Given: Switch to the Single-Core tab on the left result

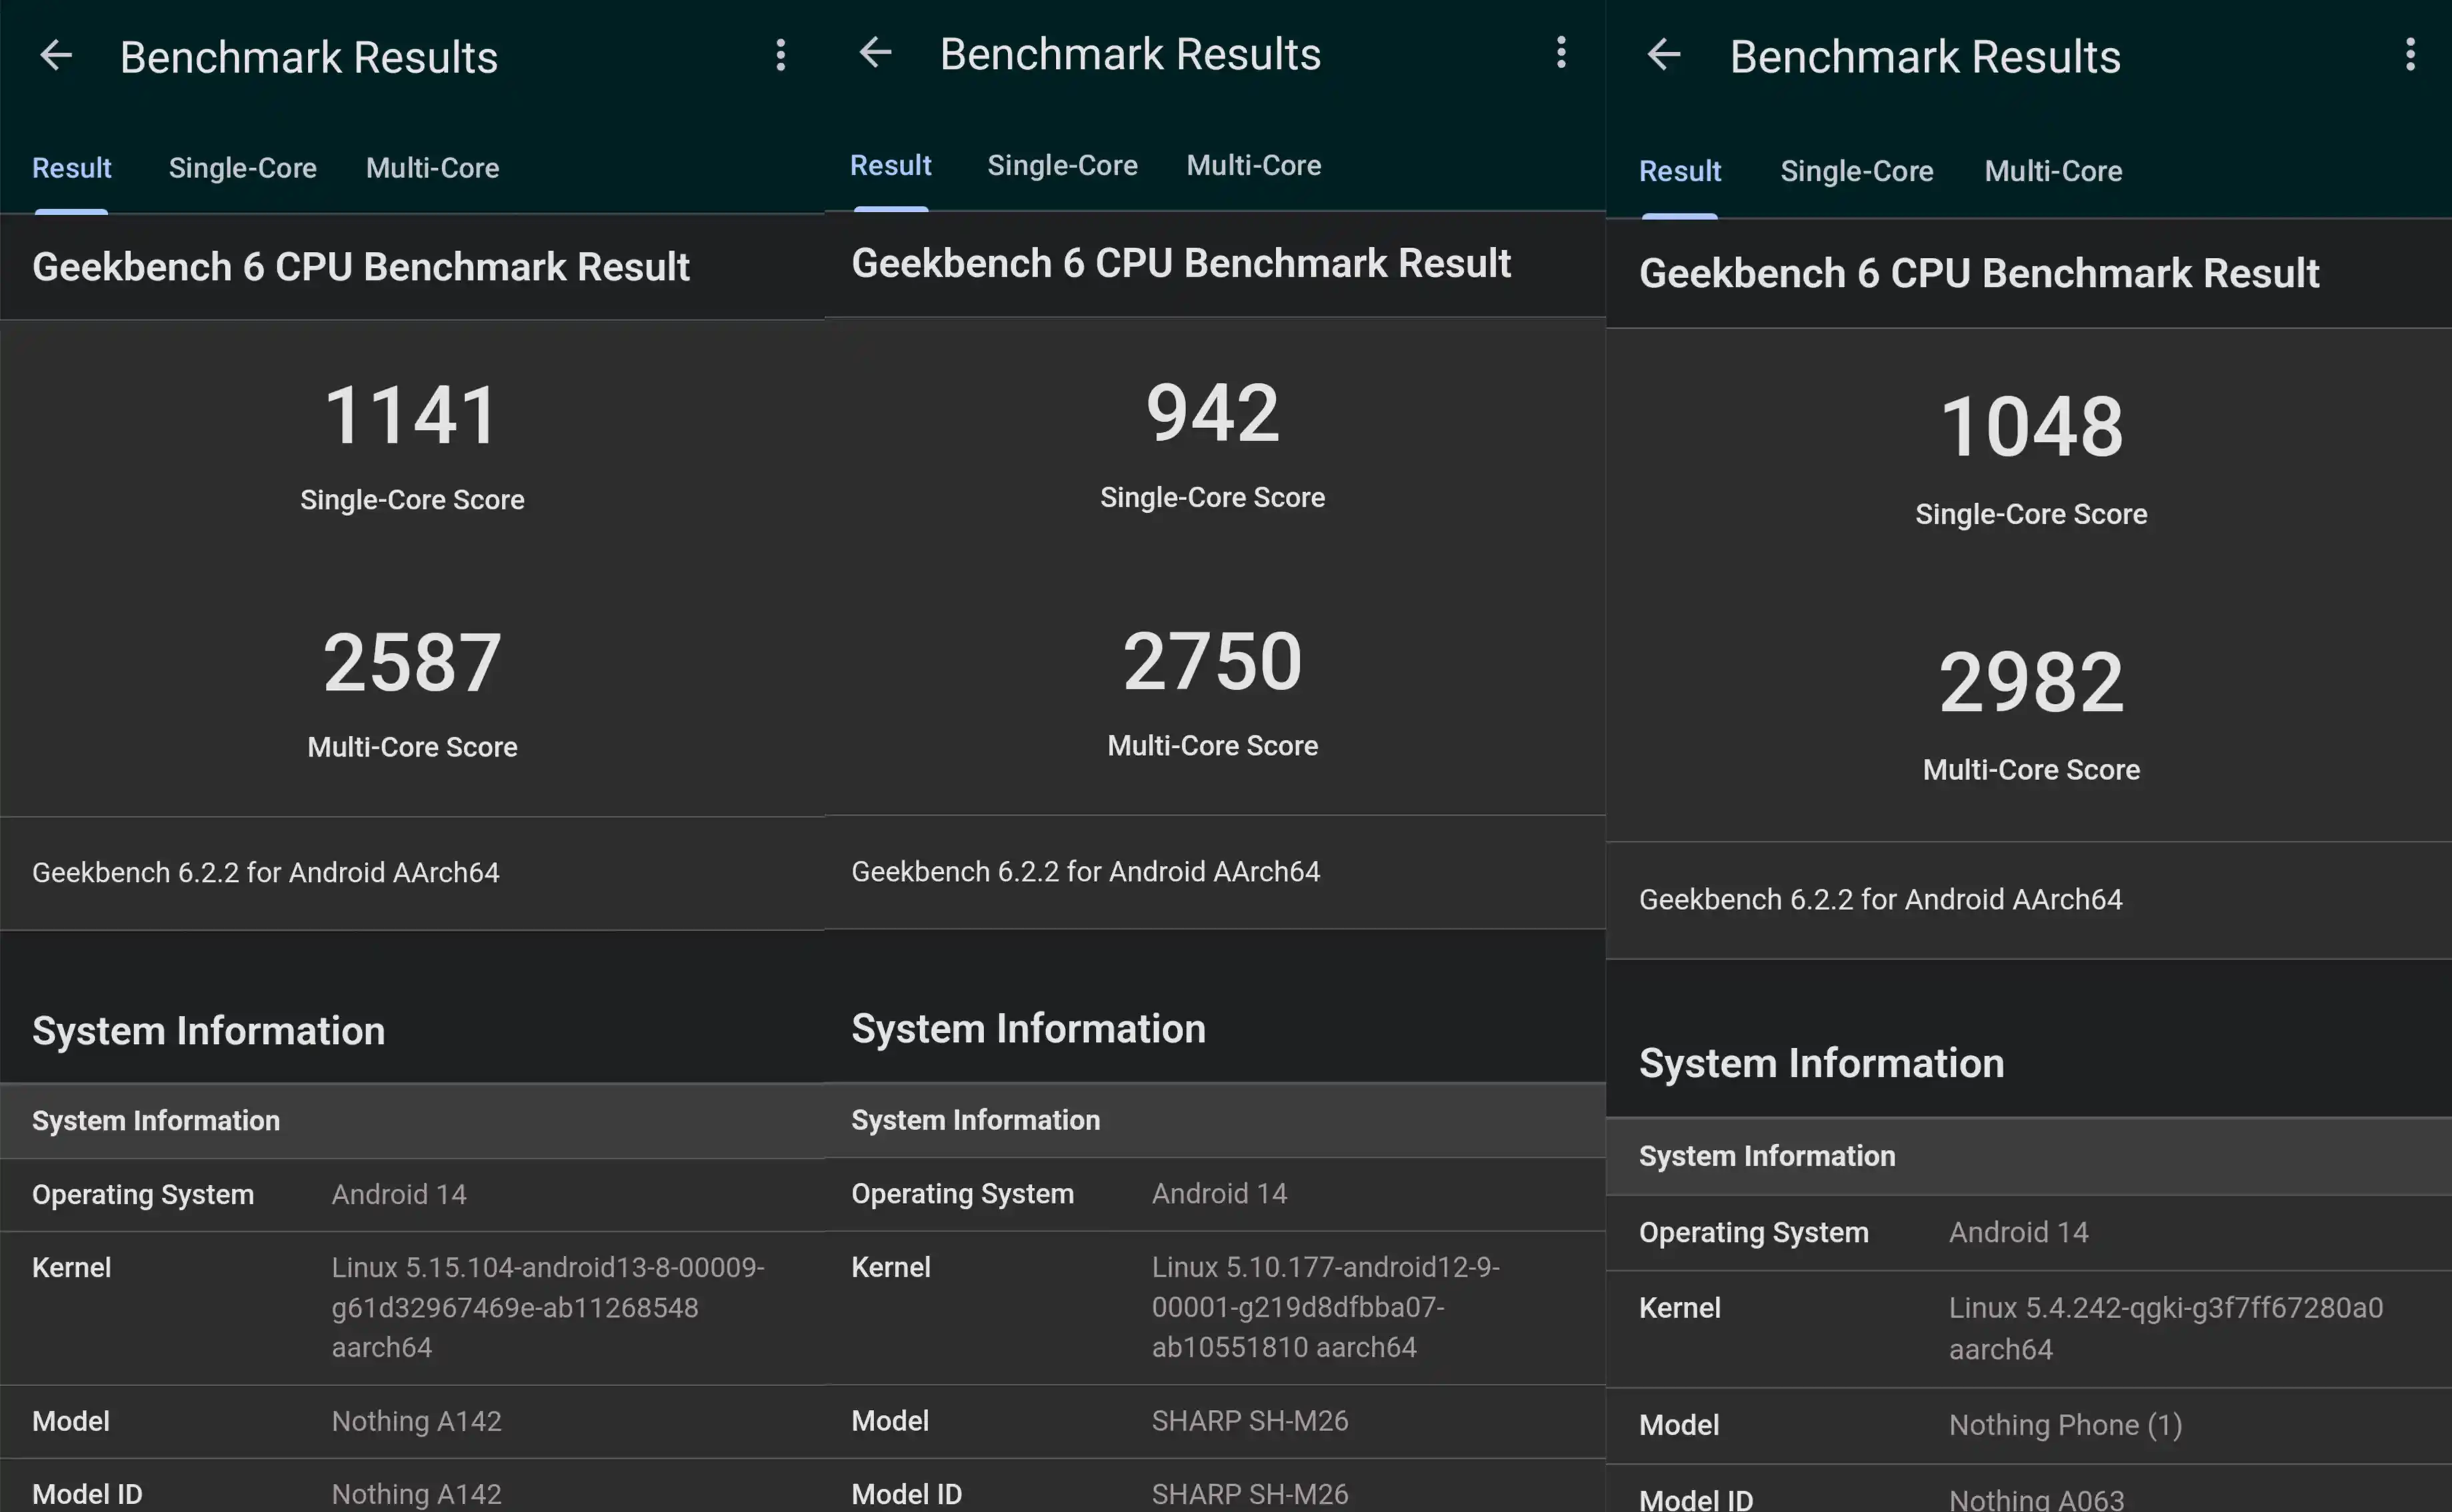Looking at the screenshot, I should (x=242, y=168).
